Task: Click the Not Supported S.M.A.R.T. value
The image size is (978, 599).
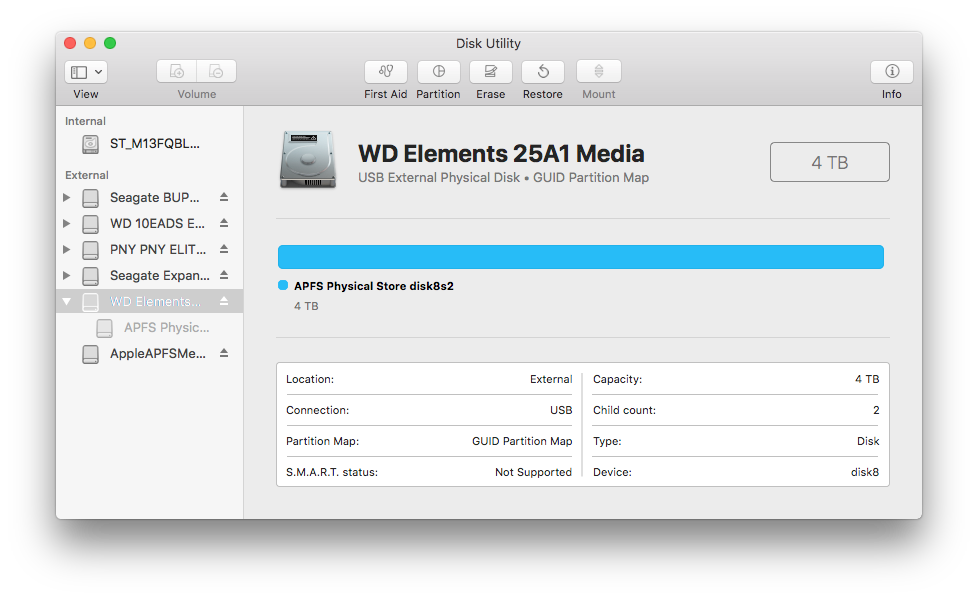Action: tap(533, 472)
